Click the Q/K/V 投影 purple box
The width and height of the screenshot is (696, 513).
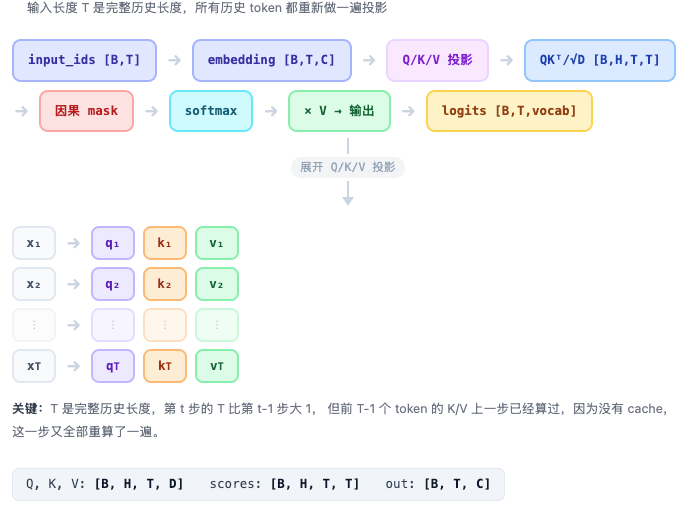click(437, 60)
